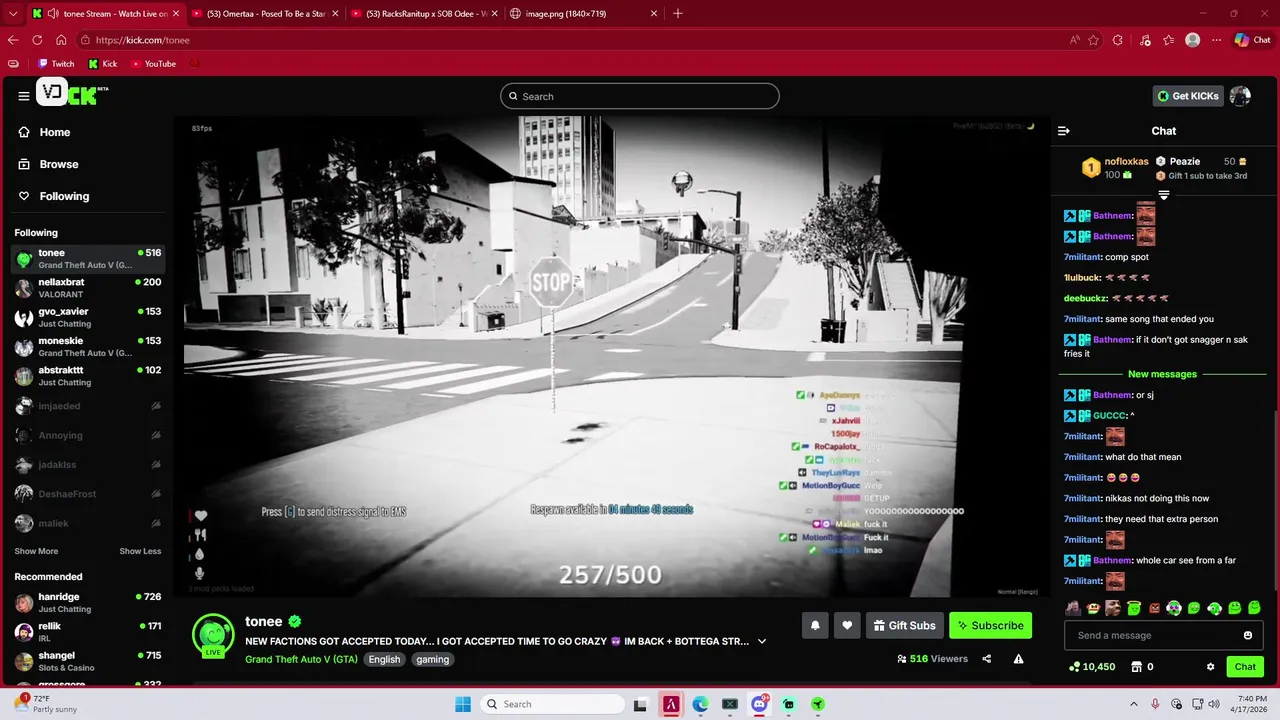This screenshot has height=720, width=1280.
Task: Expand gift leaderboard chevron in chat
Action: (x=1163, y=195)
